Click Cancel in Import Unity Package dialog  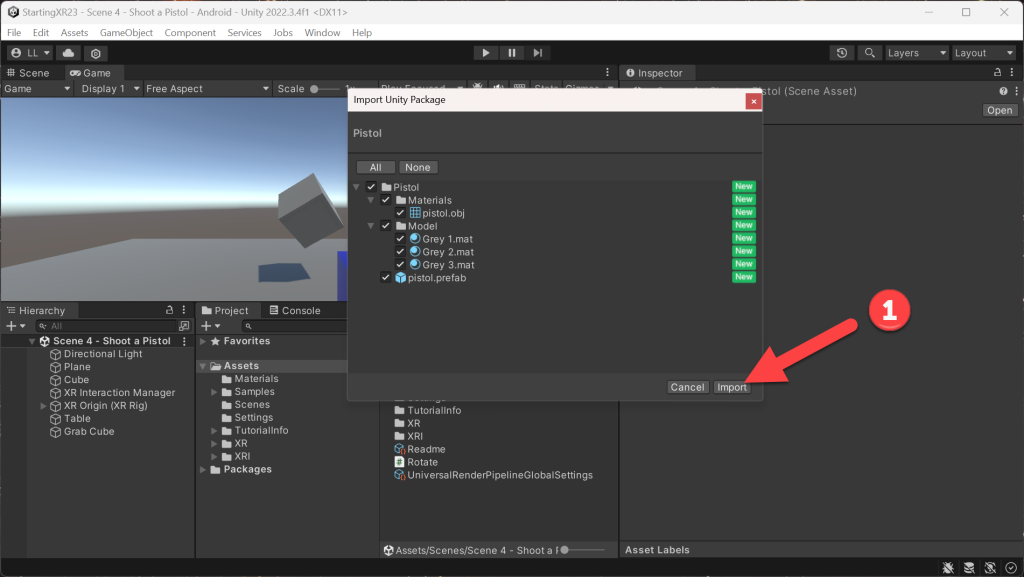(x=688, y=387)
